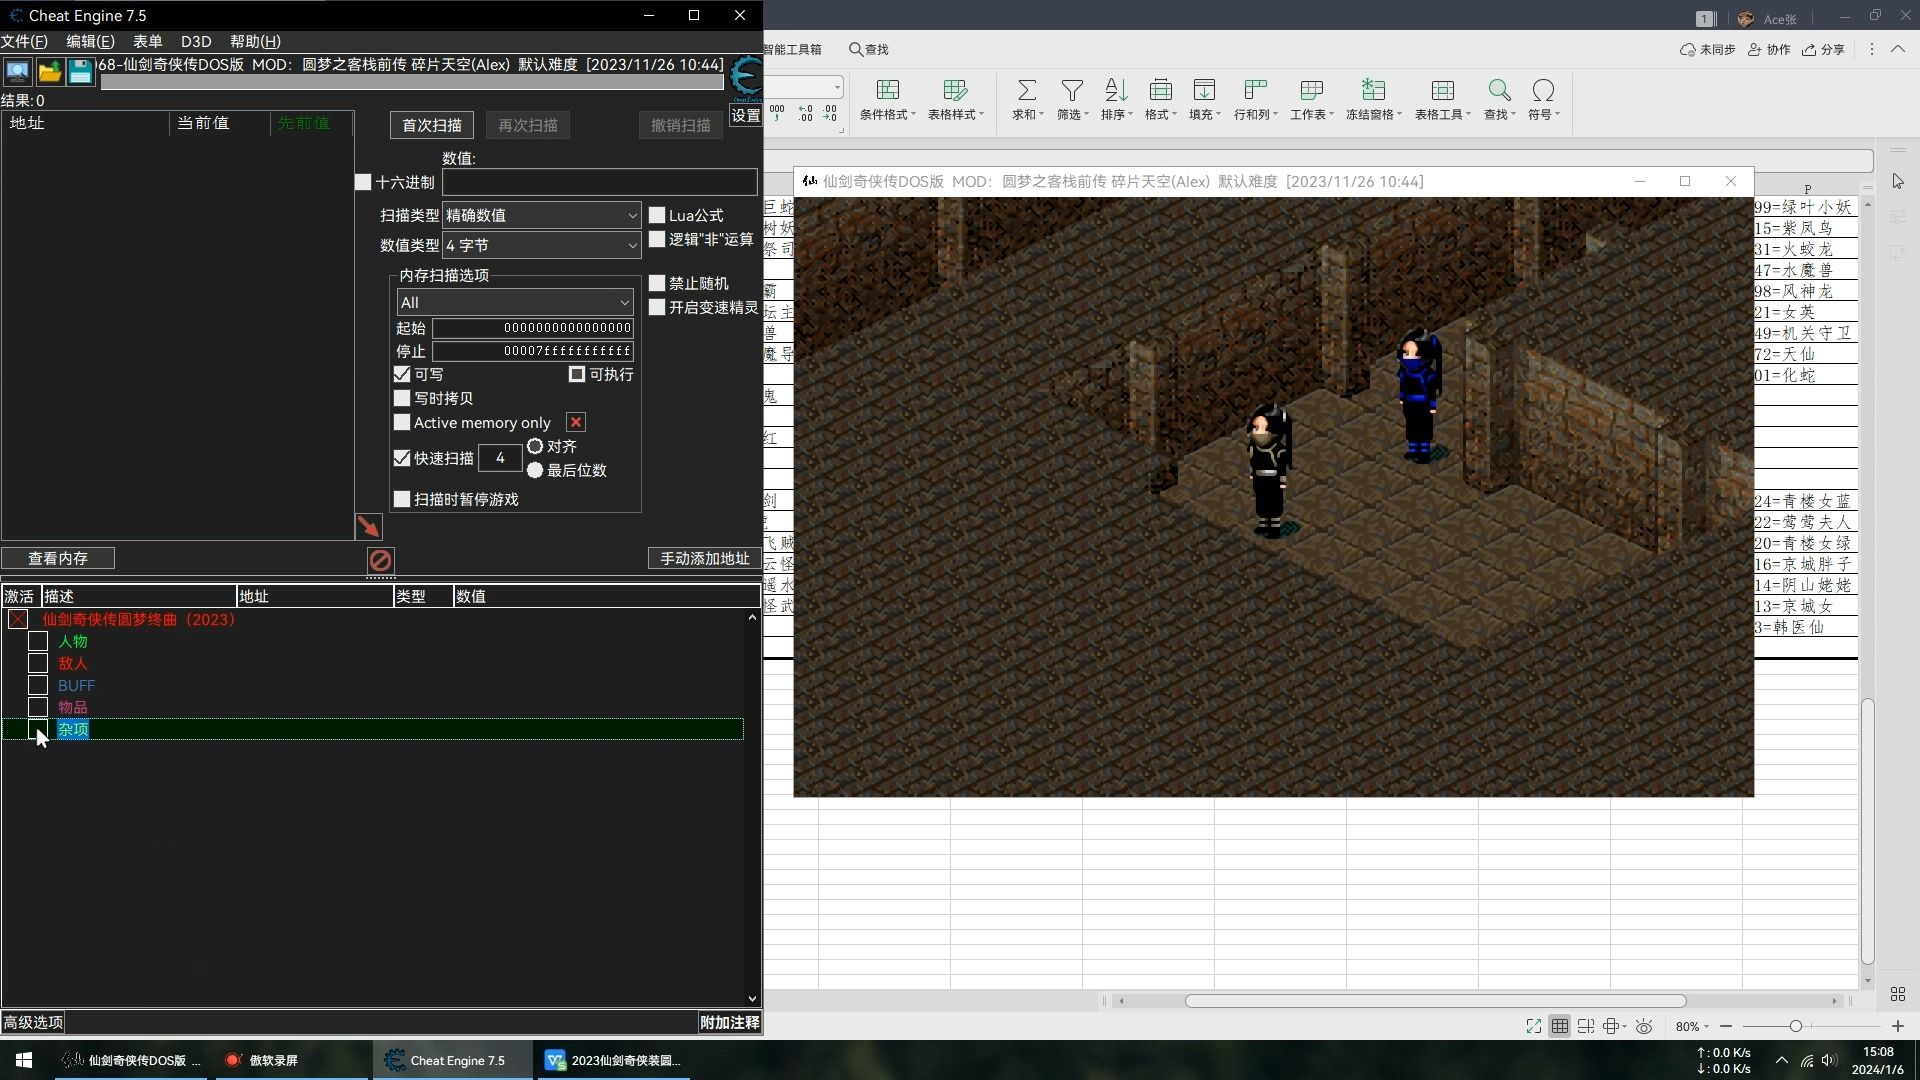The height and width of the screenshot is (1080, 1920).
Task: Click the 表格工具 table tools icon
Action: (x=1442, y=90)
